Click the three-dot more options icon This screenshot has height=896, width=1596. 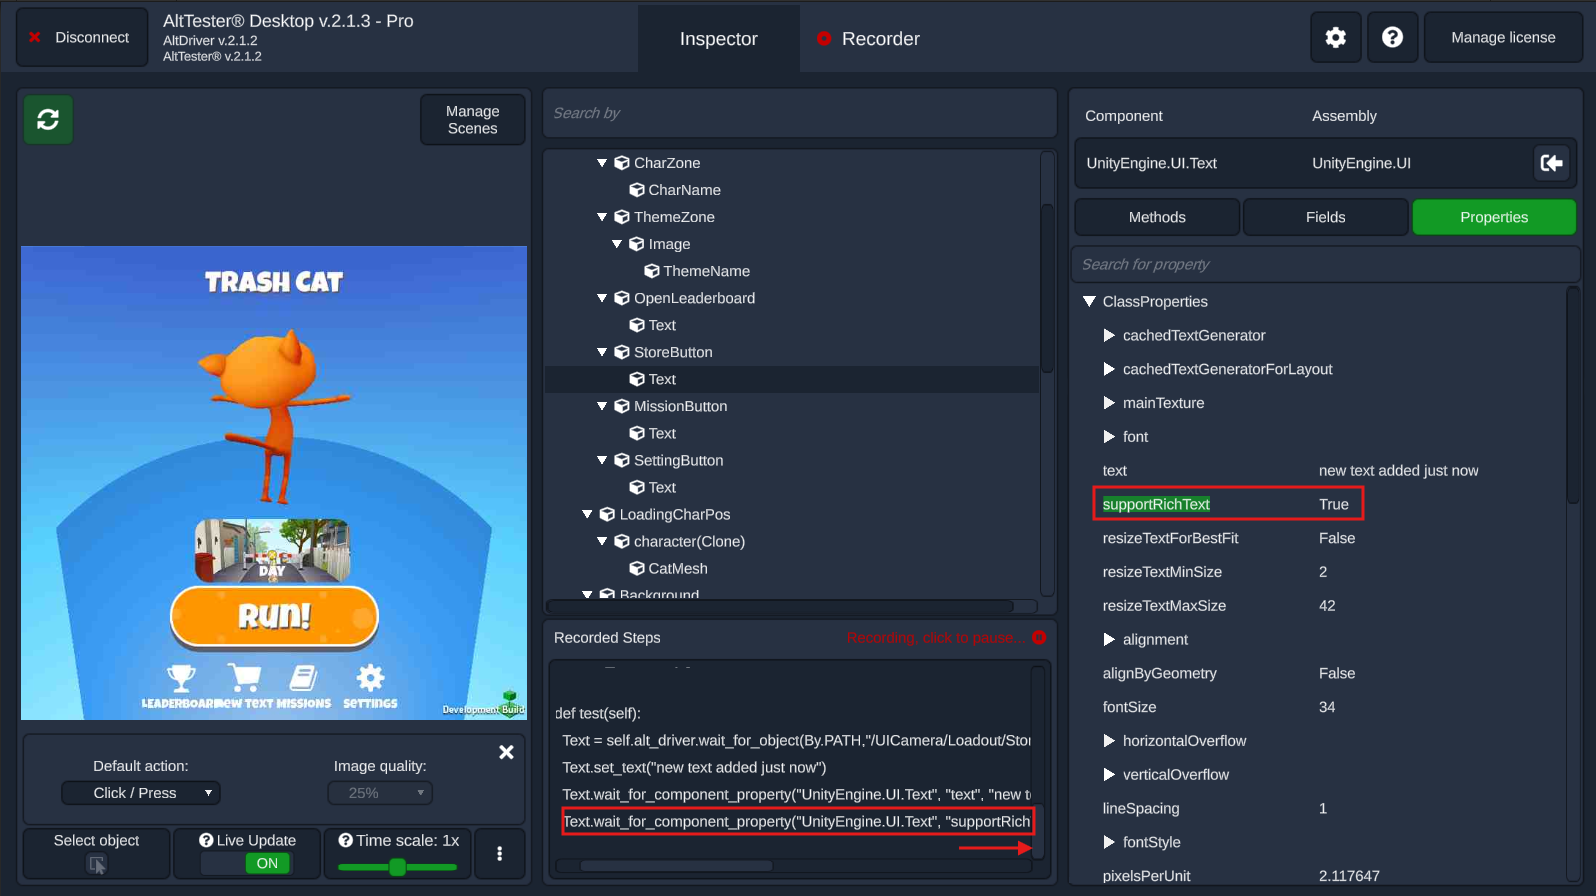pyautogui.click(x=499, y=853)
